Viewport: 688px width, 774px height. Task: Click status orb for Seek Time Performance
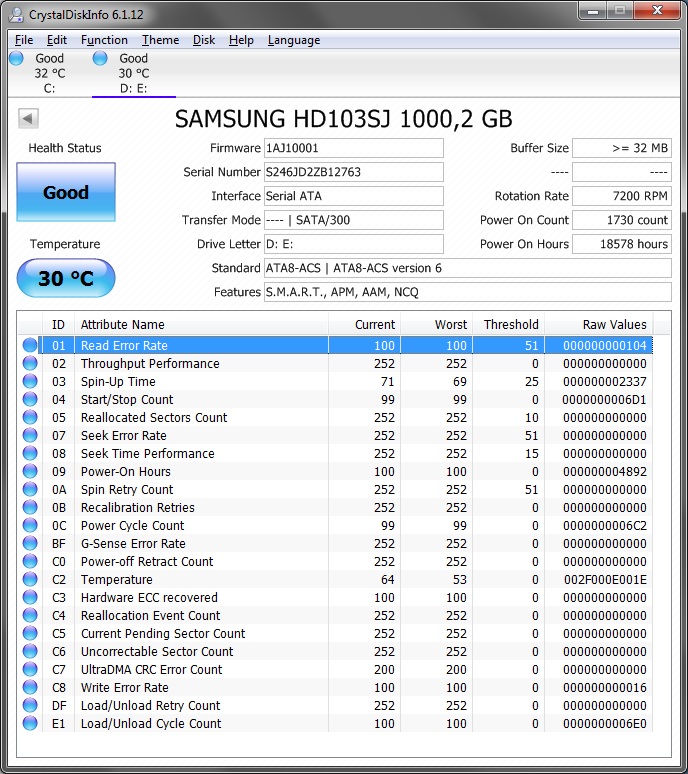point(30,453)
